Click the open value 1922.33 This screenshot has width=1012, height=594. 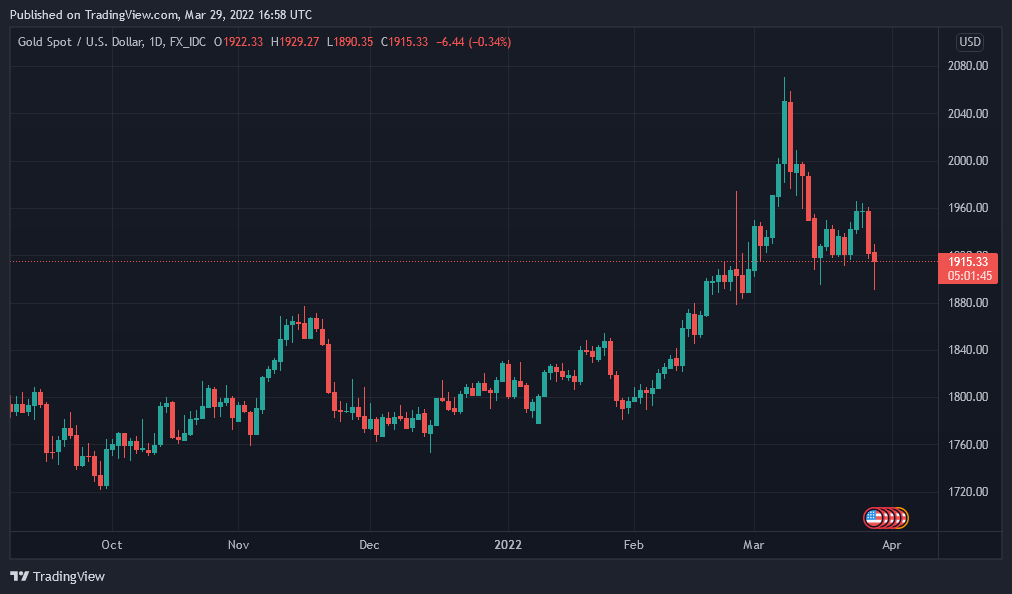[x=244, y=42]
